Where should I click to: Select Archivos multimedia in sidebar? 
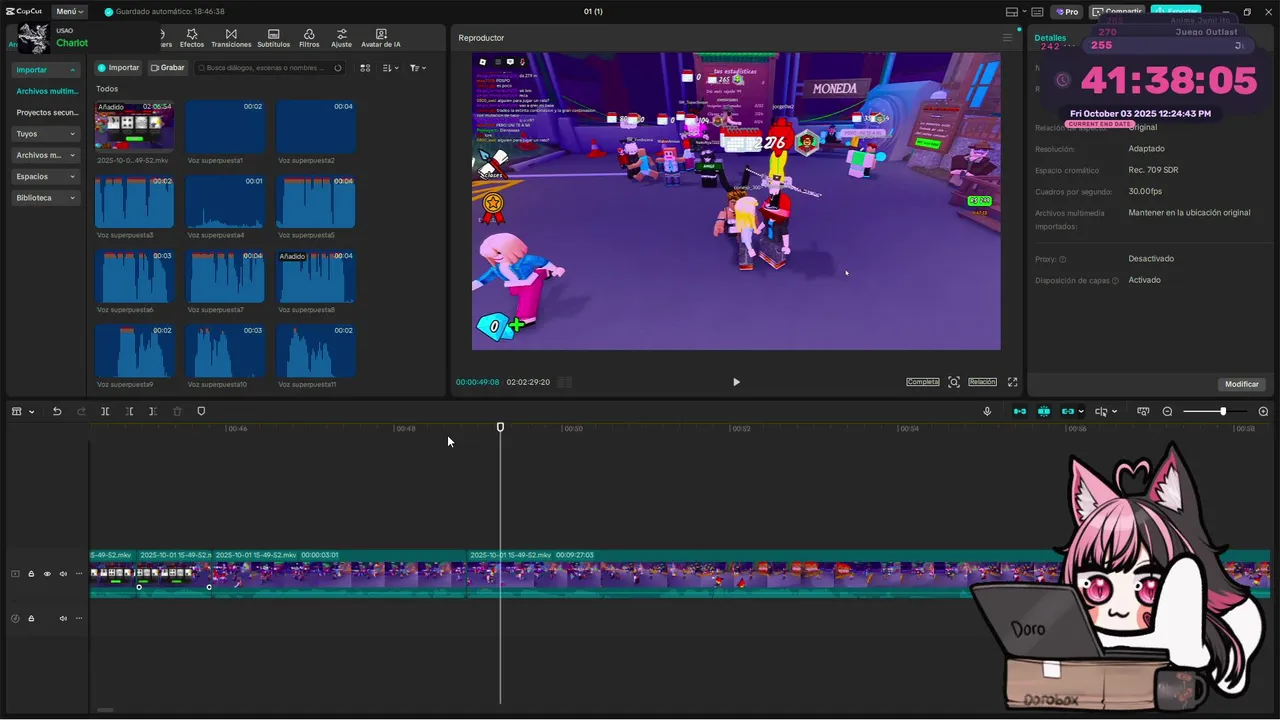pos(47,91)
